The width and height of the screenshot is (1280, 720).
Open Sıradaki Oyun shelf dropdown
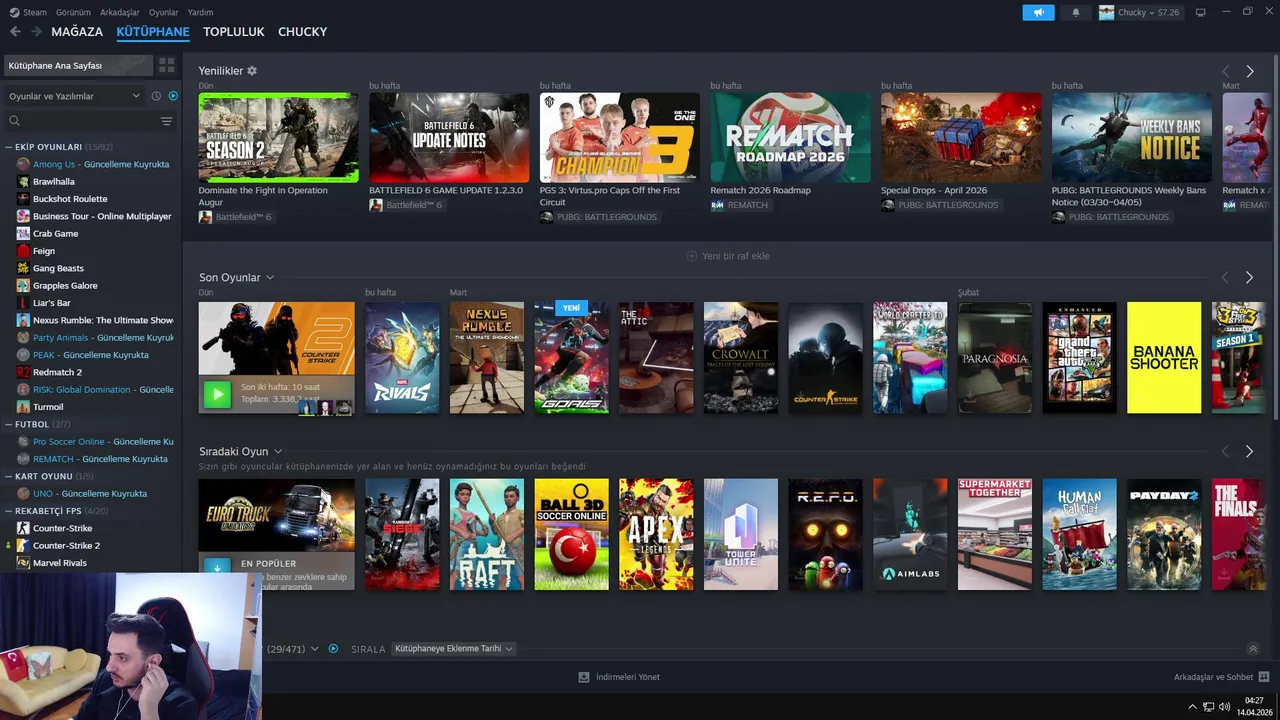coord(278,451)
